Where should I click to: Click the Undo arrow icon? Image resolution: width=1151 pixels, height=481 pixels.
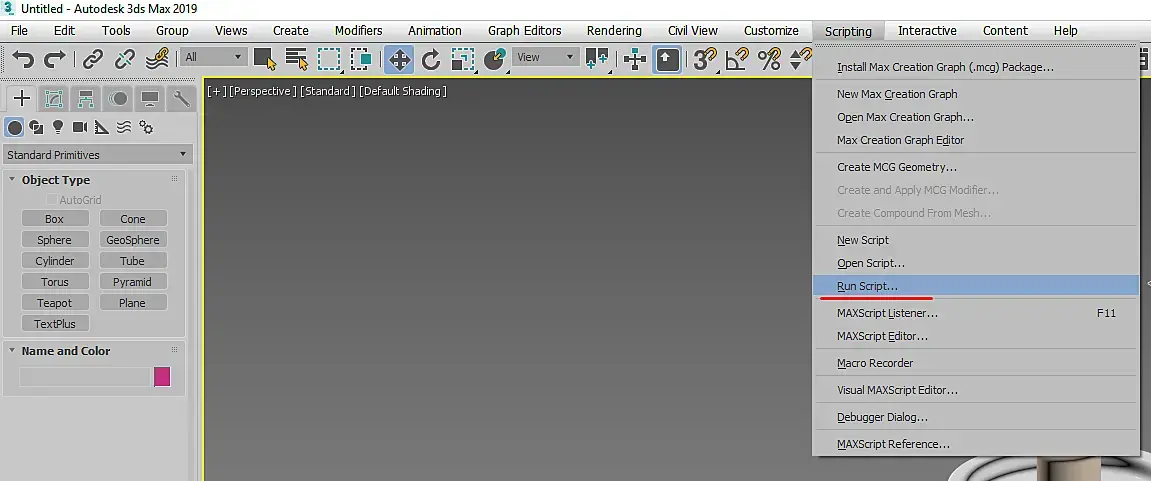pyautogui.click(x=23, y=59)
